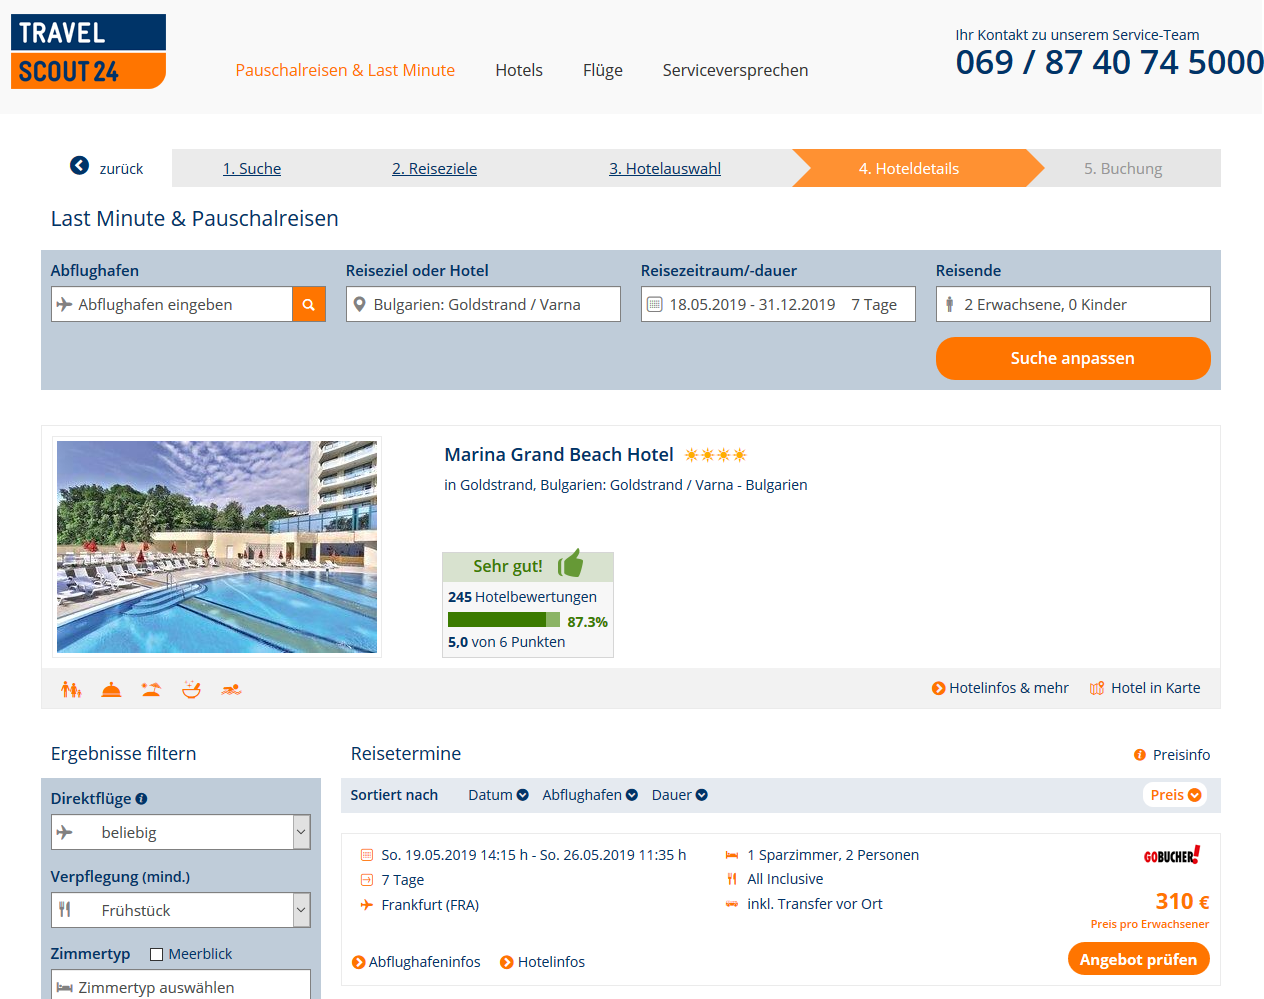The width and height of the screenshot is (1264, 999).
Task: Sort results by Datum
Action: [x=498, y=795]
